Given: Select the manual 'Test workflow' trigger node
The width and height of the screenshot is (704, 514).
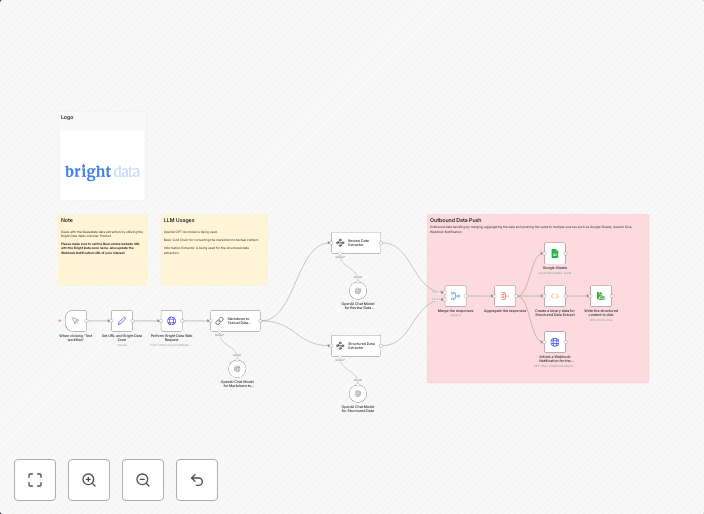Looking at the screenshot, I should click(x=75, y=321).
